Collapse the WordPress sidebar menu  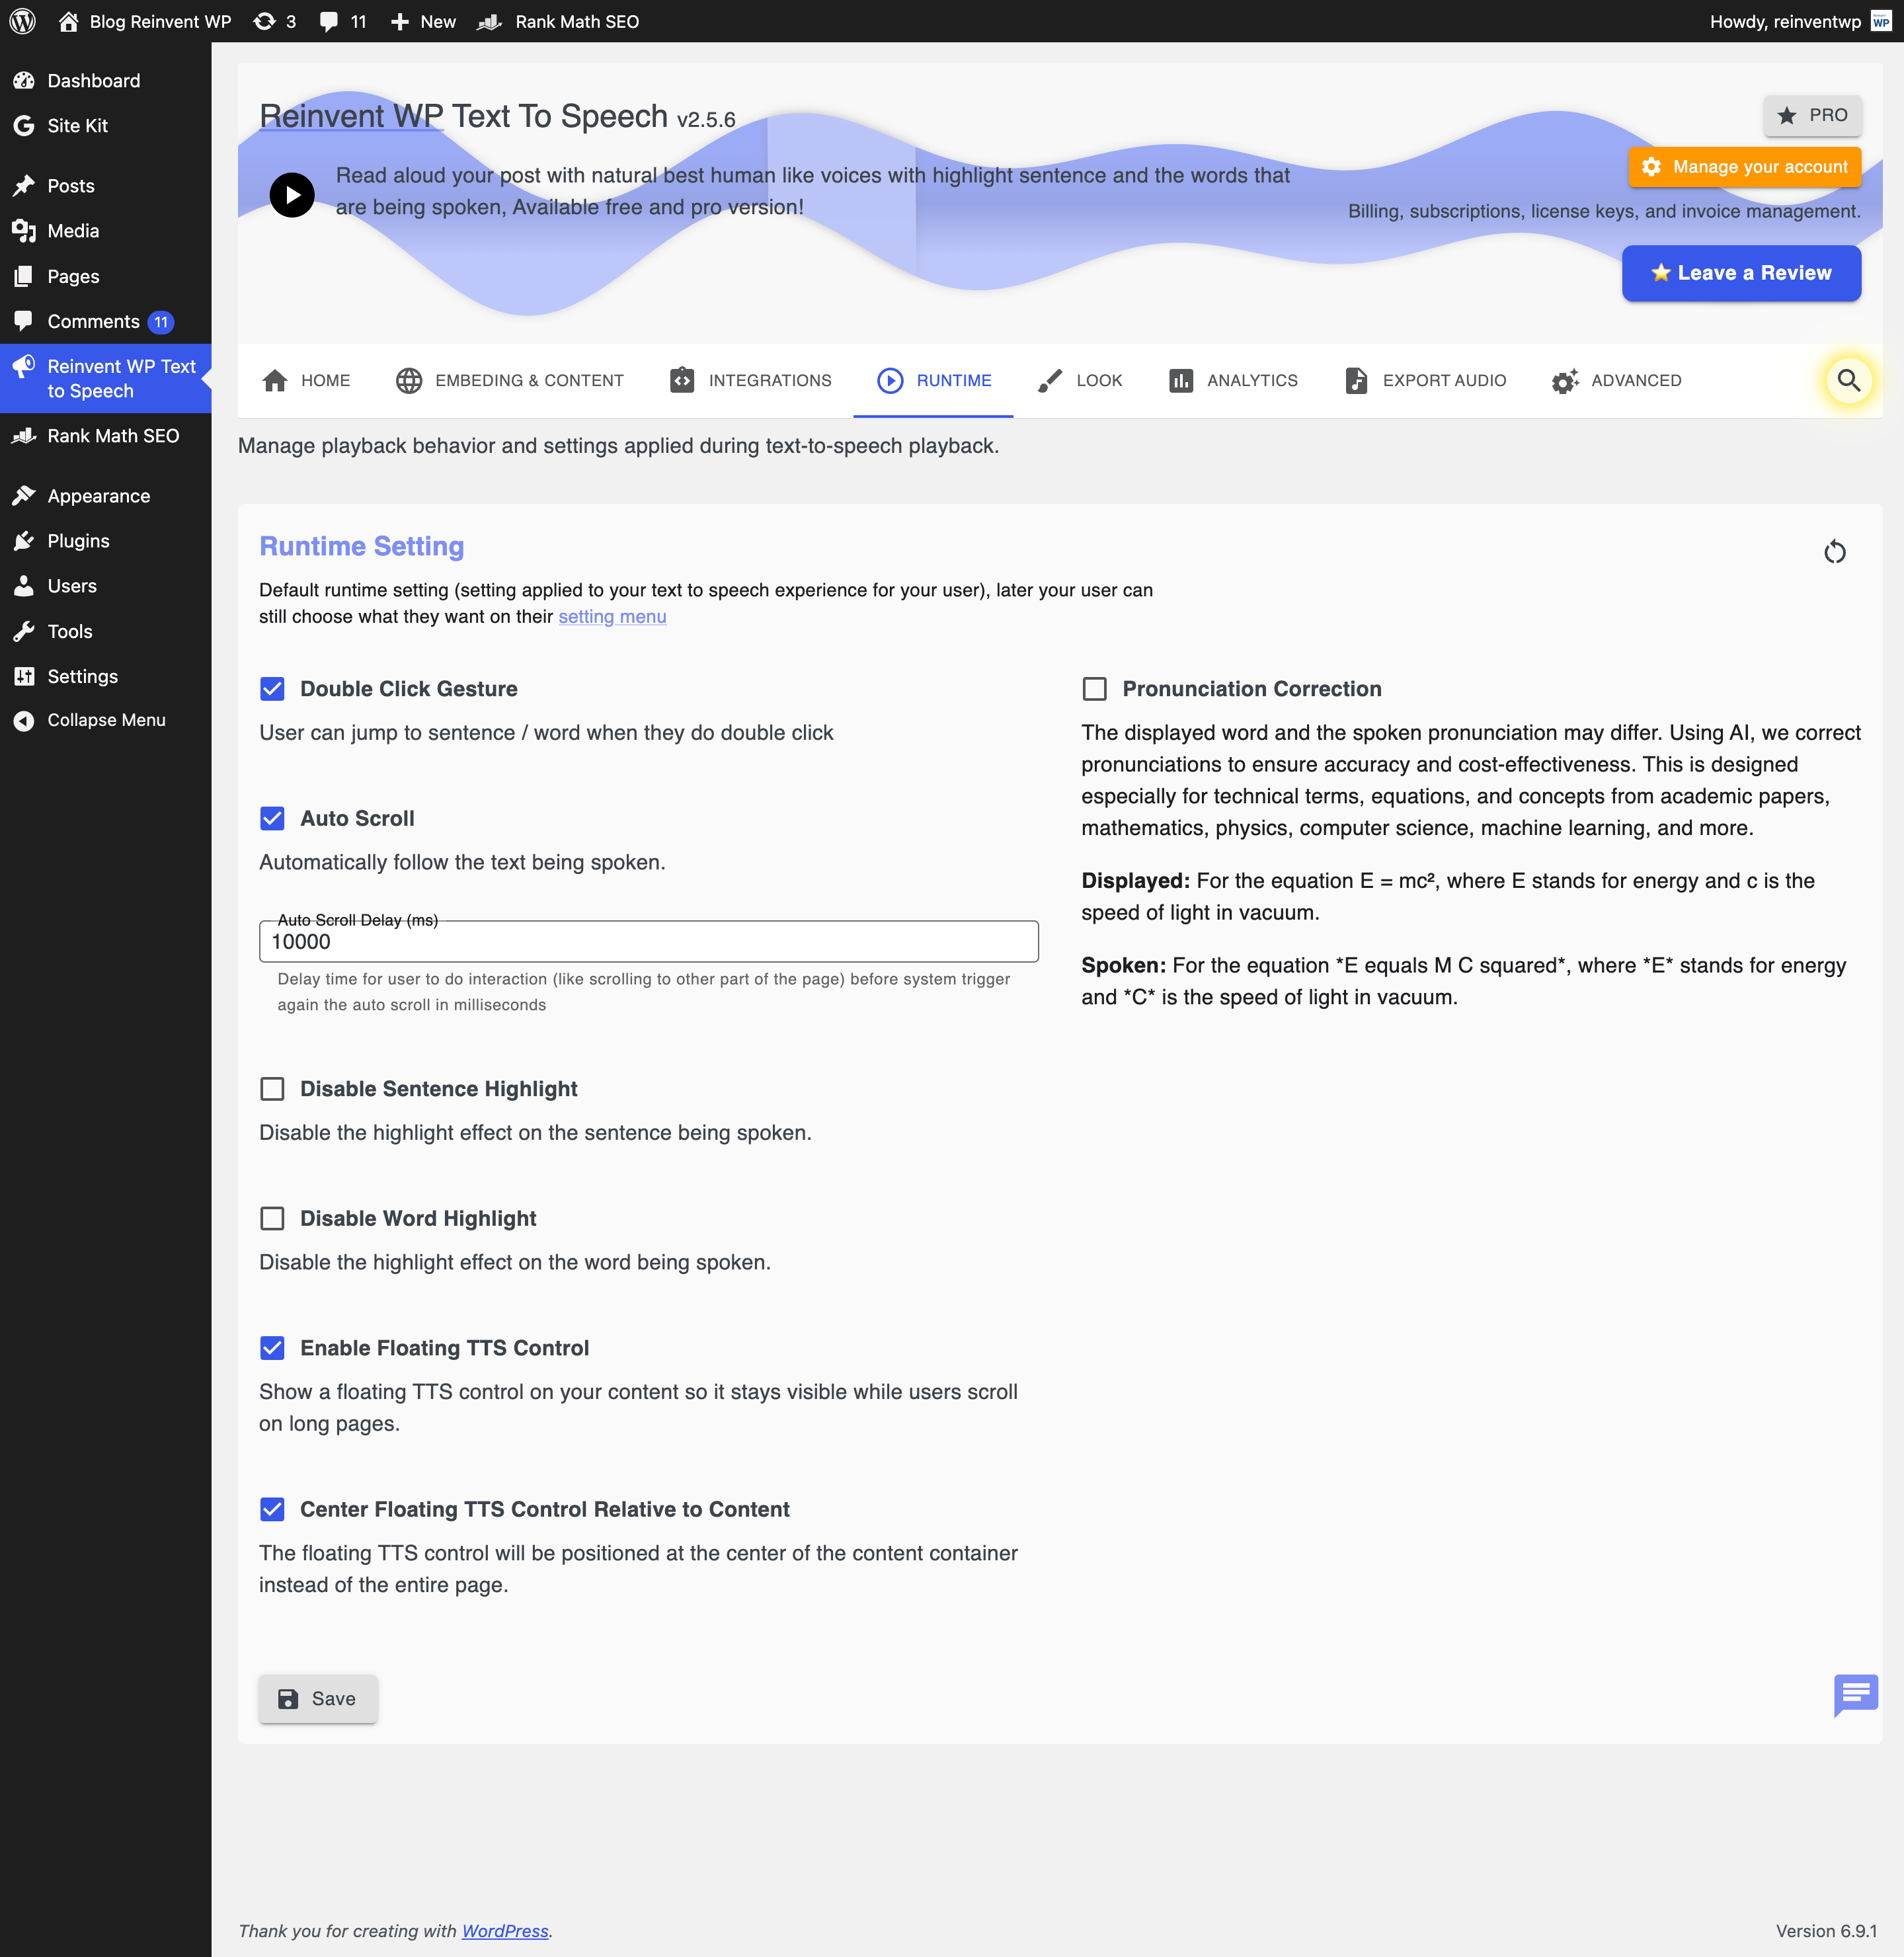click(106, 720)
